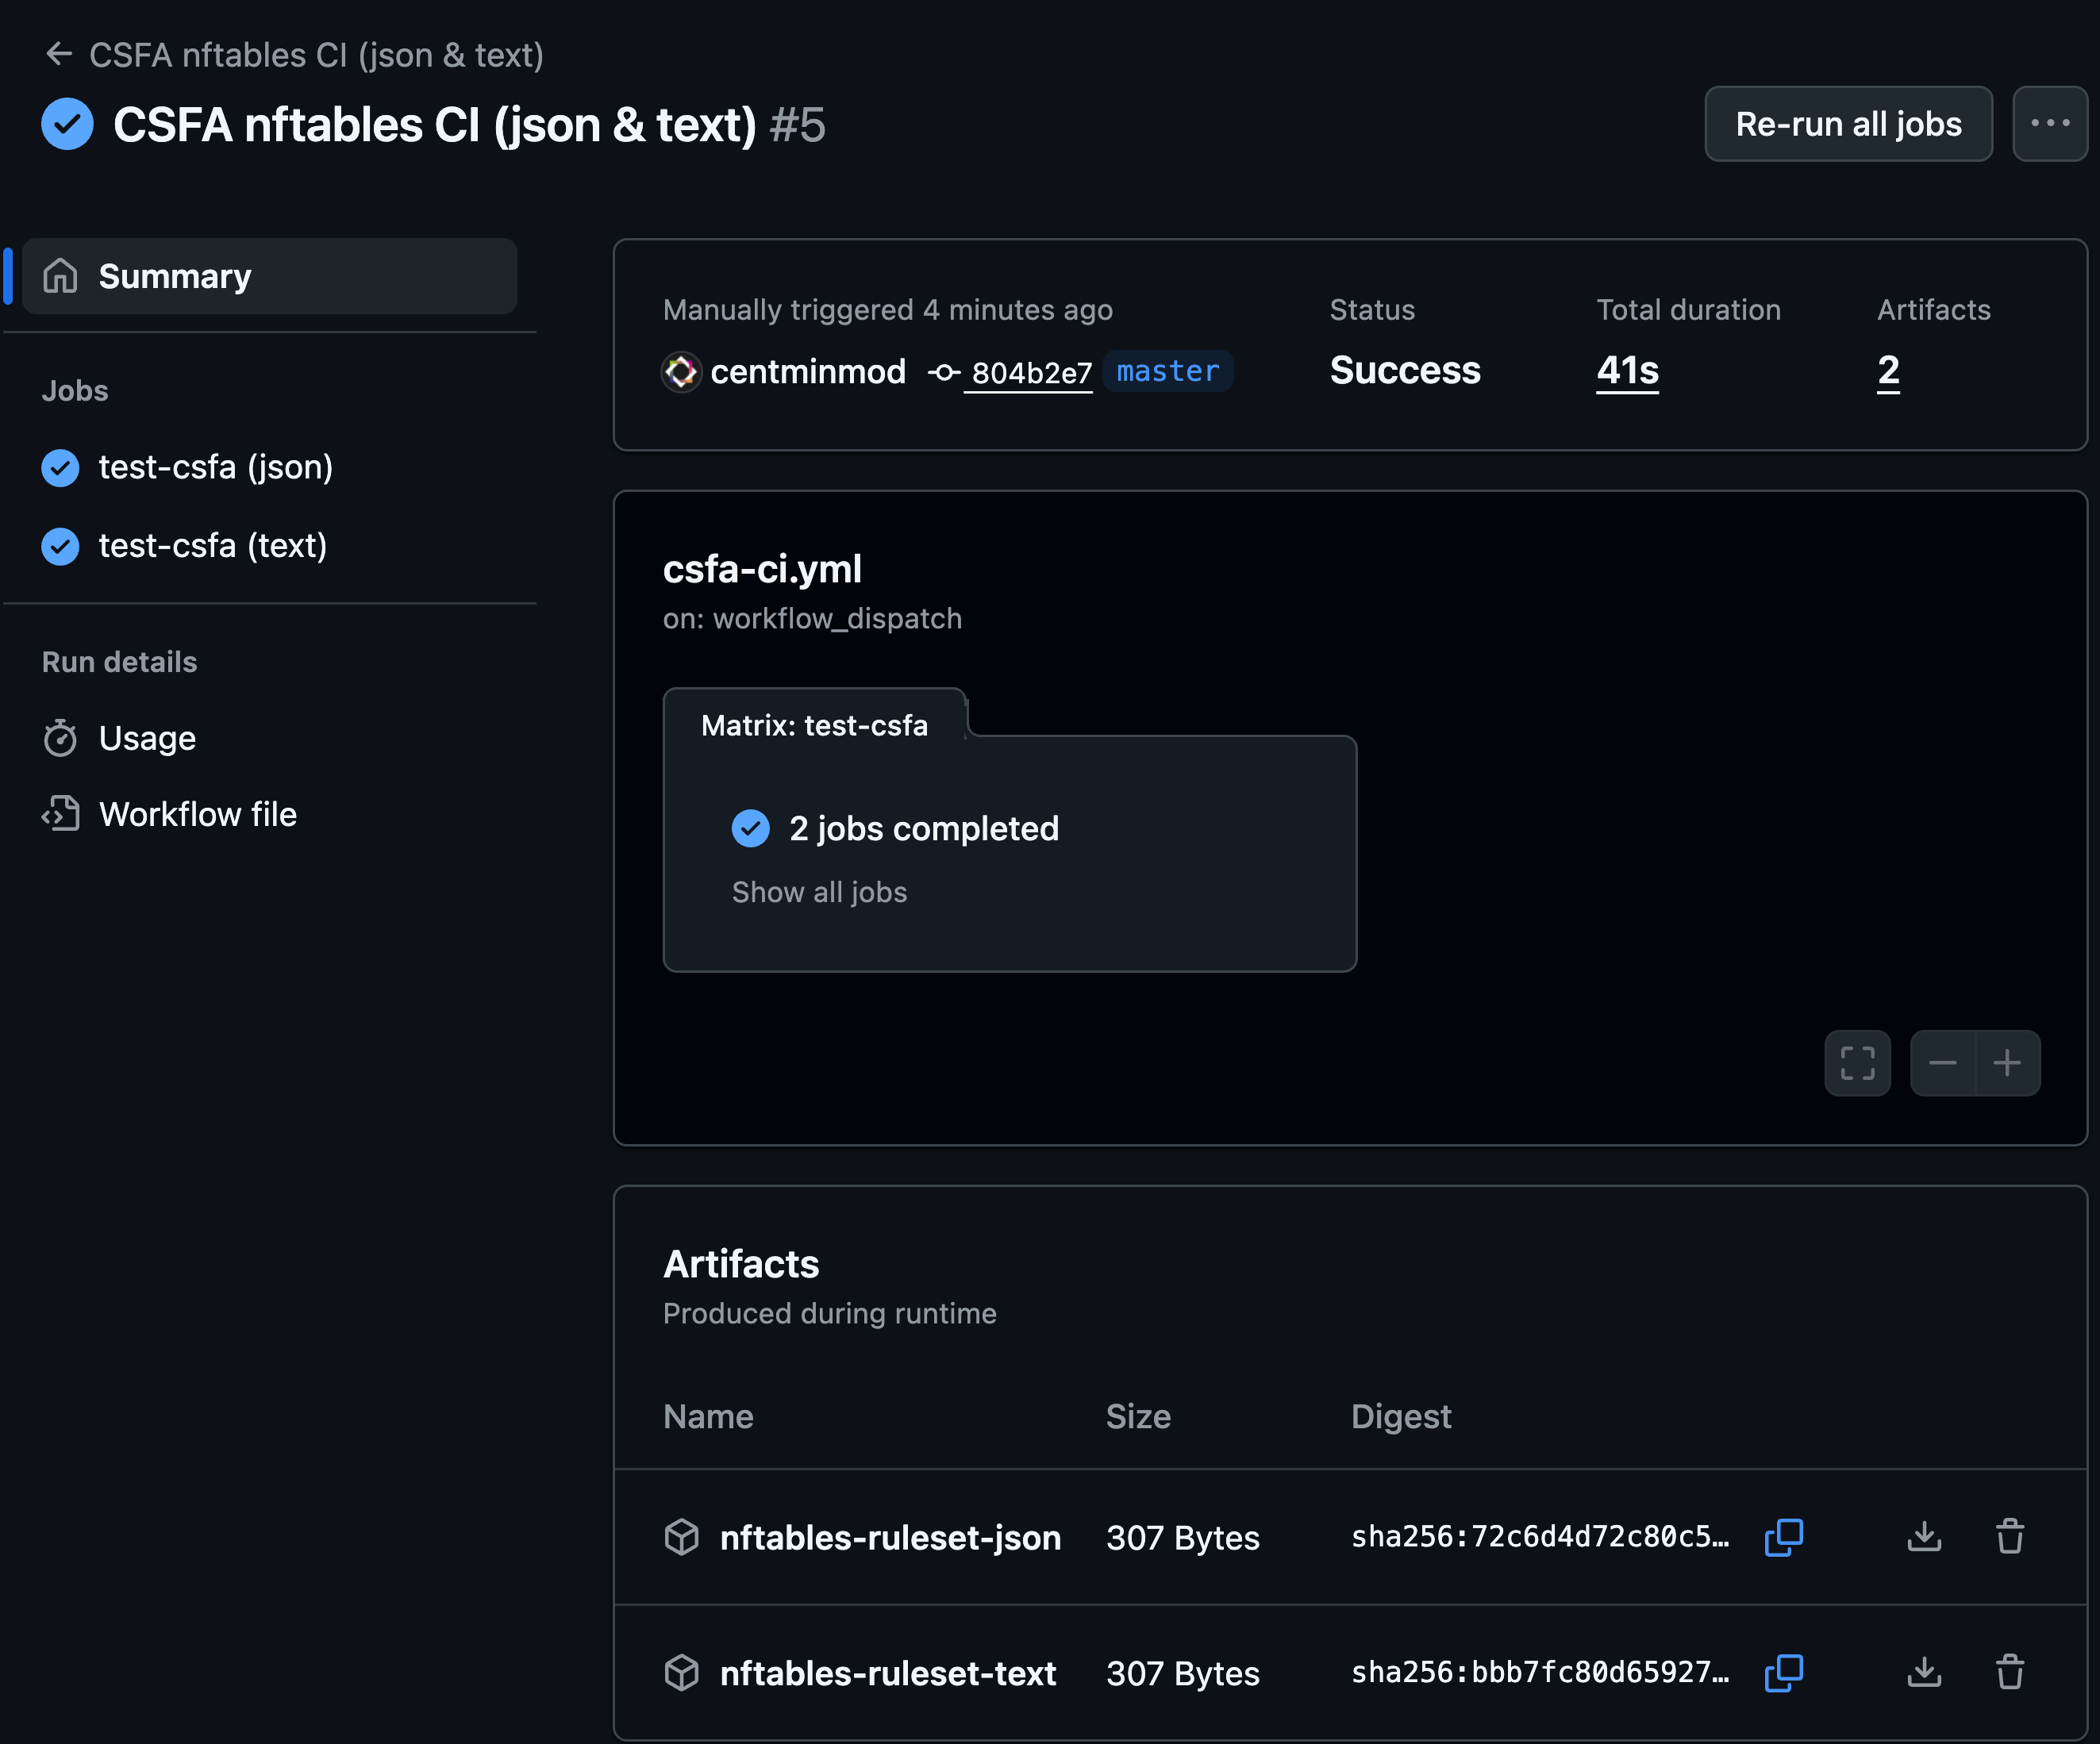Click the 41s total duration link

pyautogui.click(x=1627, y=371)
